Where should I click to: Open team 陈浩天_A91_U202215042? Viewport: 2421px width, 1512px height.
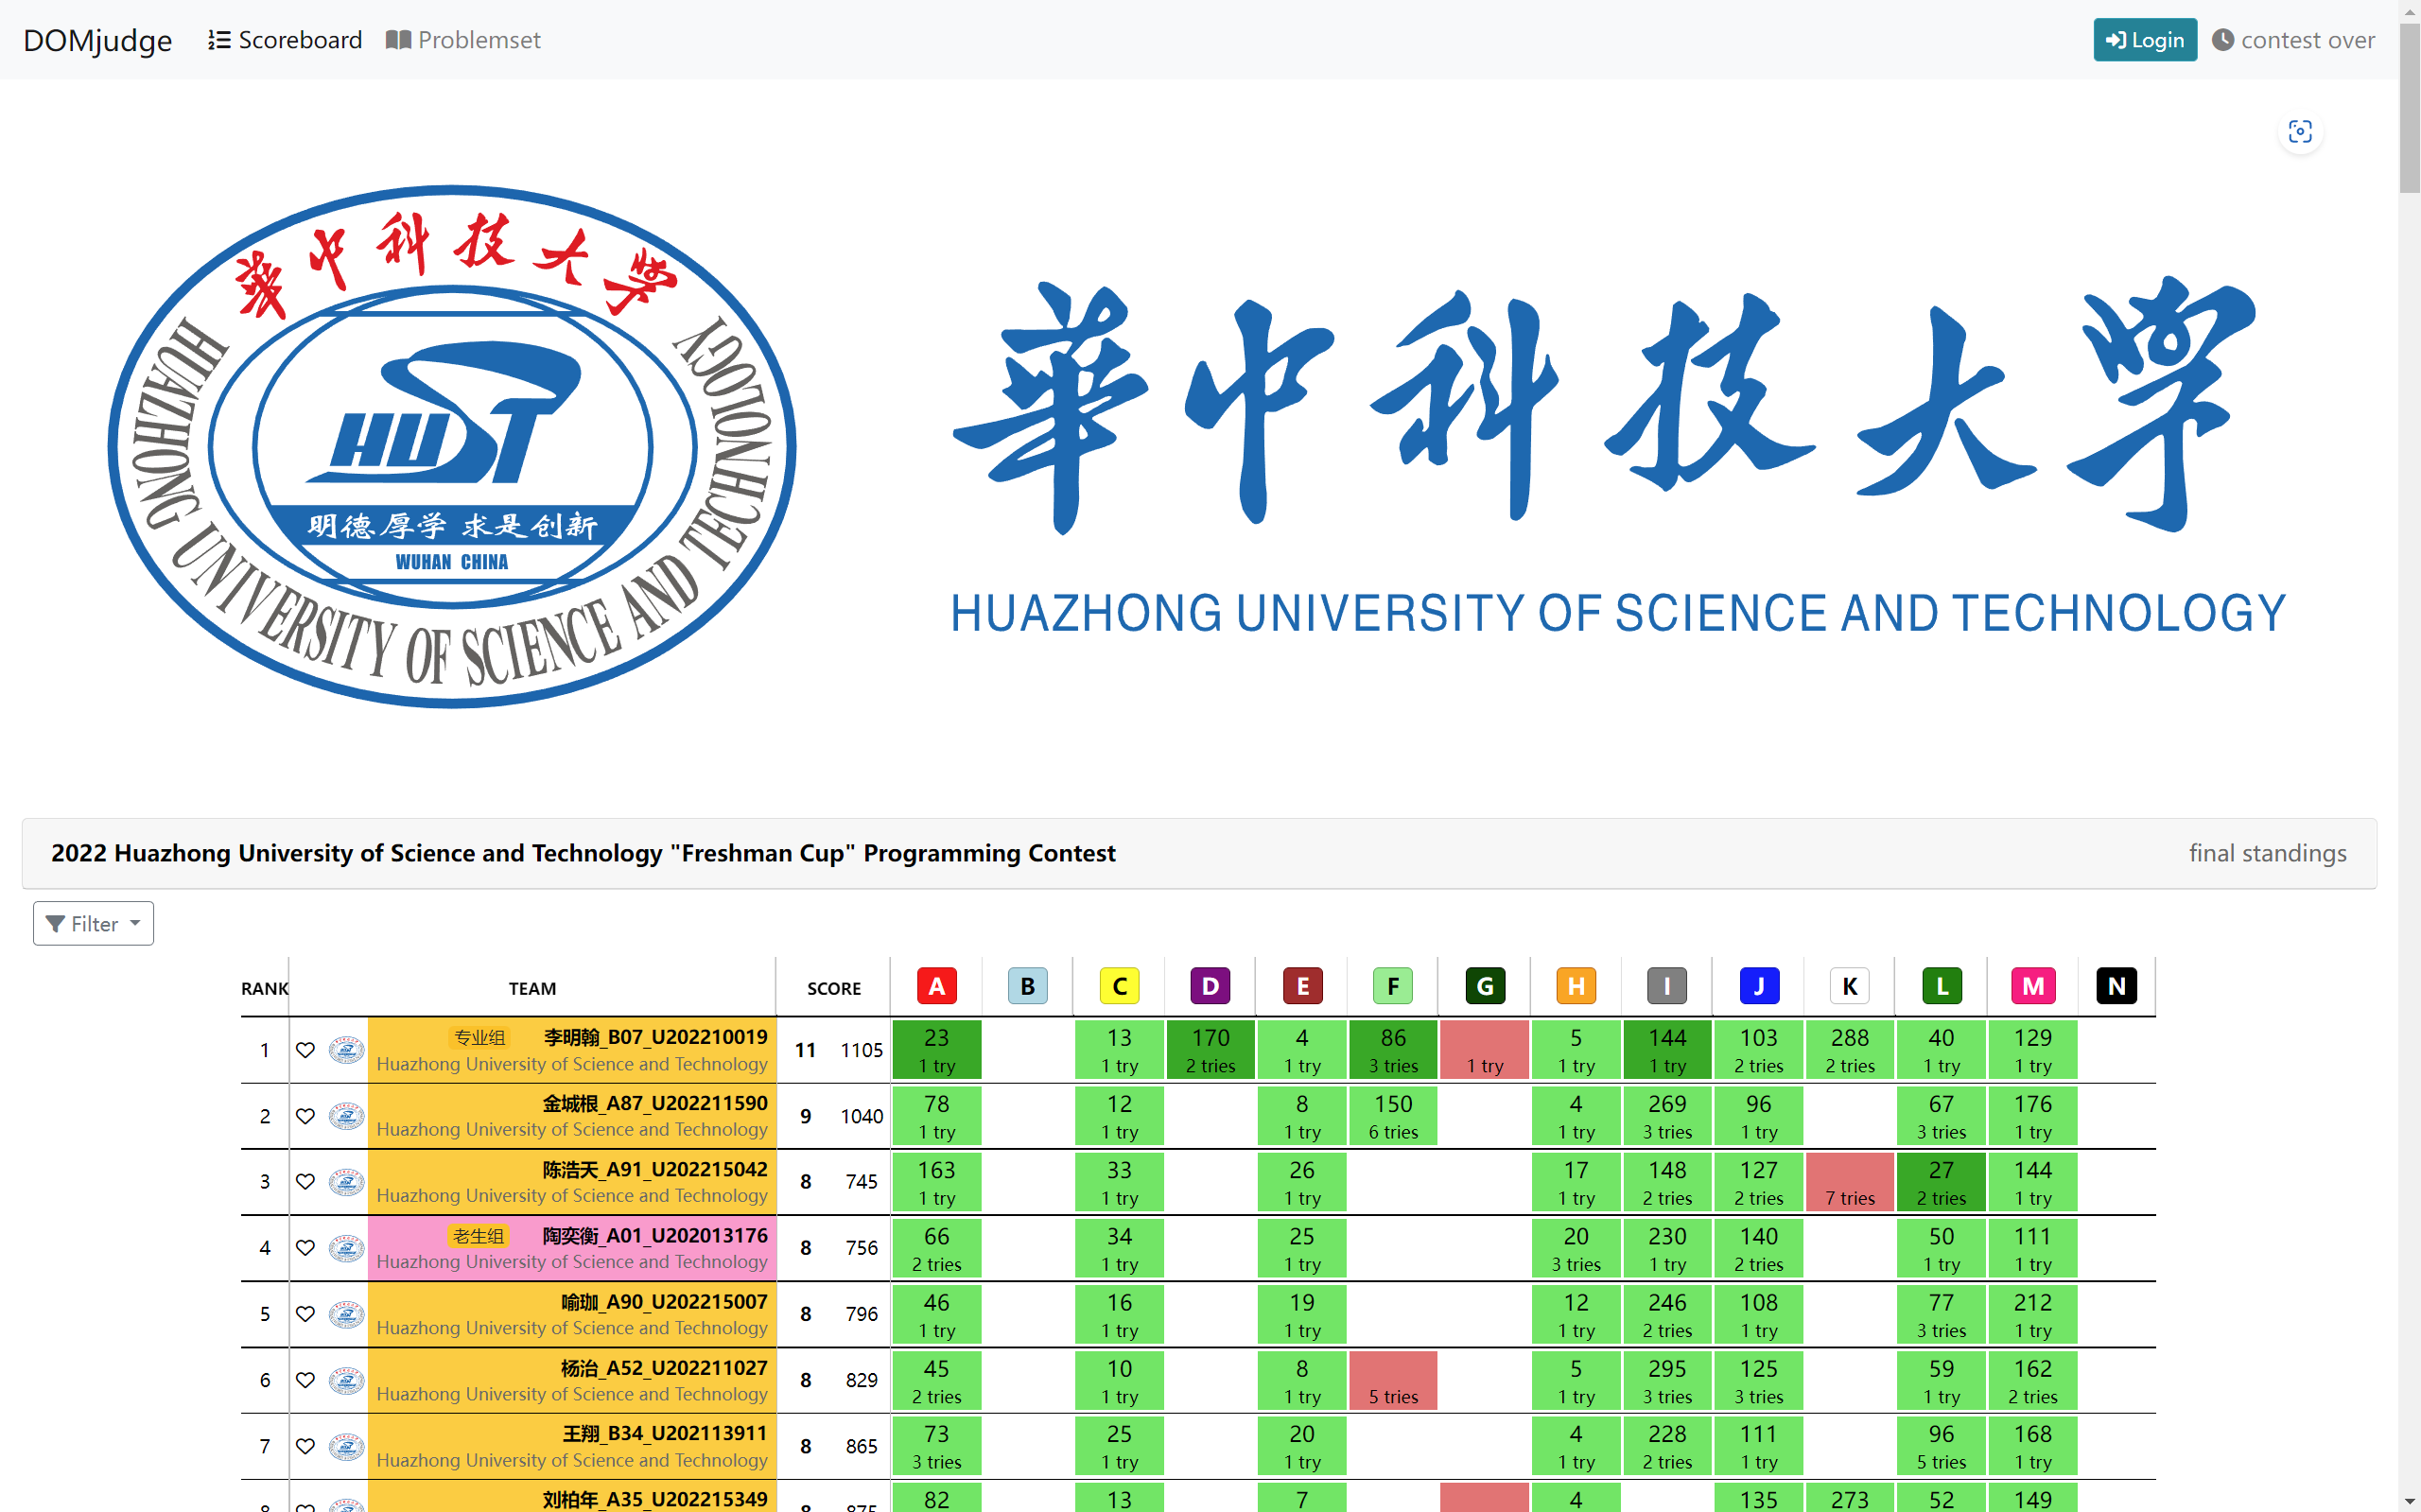pyautogui.click(x=655, y=1169)
